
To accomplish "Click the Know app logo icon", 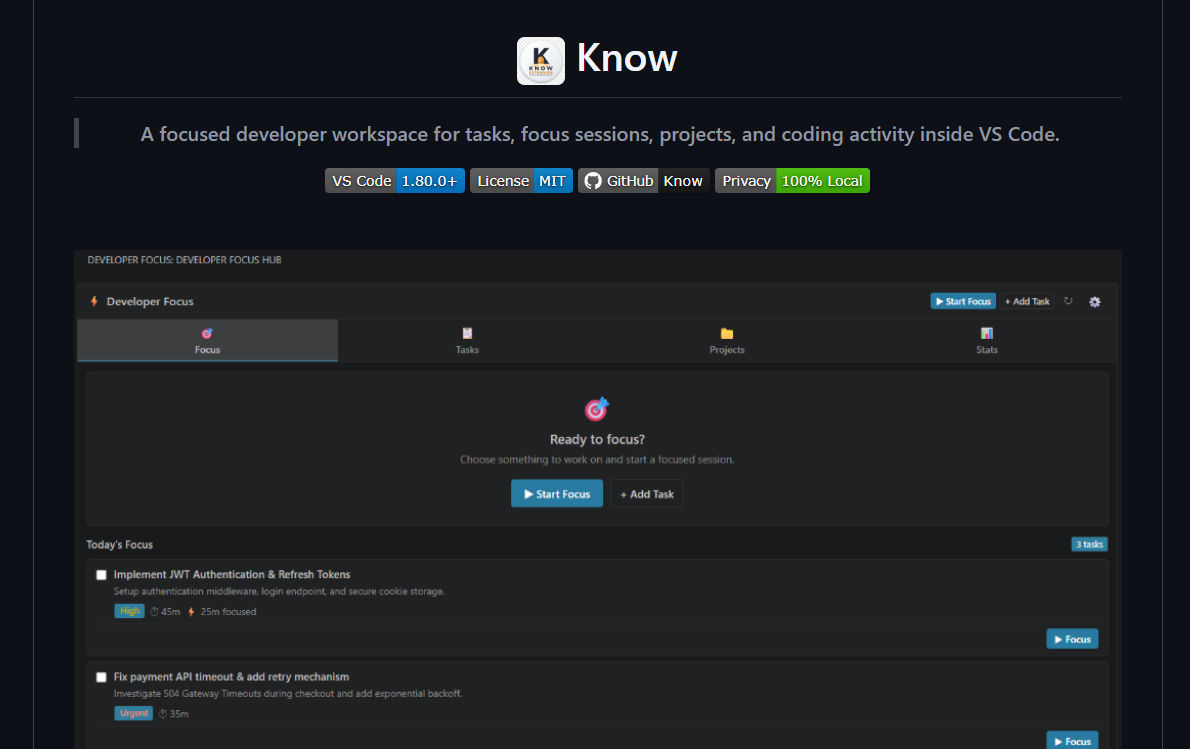I will click(x=540, y=61).
